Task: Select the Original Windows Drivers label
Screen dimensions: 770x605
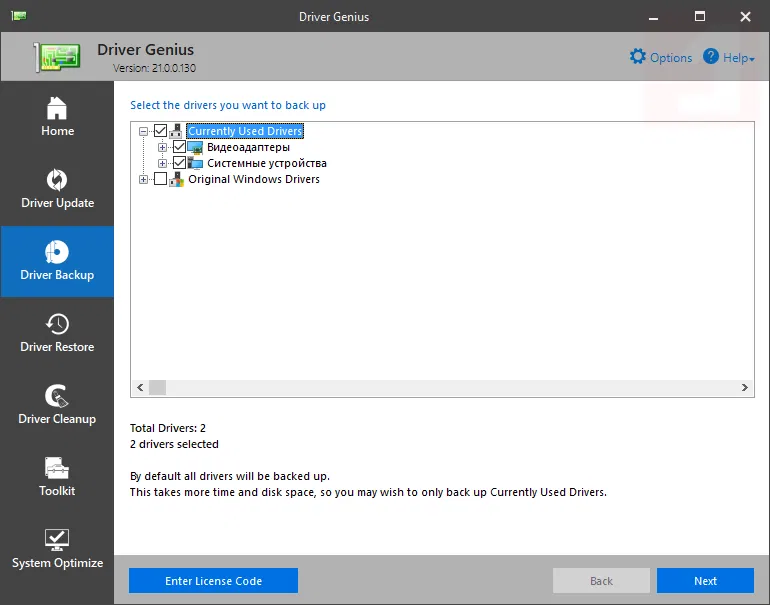Action: [x=254, y=179]
